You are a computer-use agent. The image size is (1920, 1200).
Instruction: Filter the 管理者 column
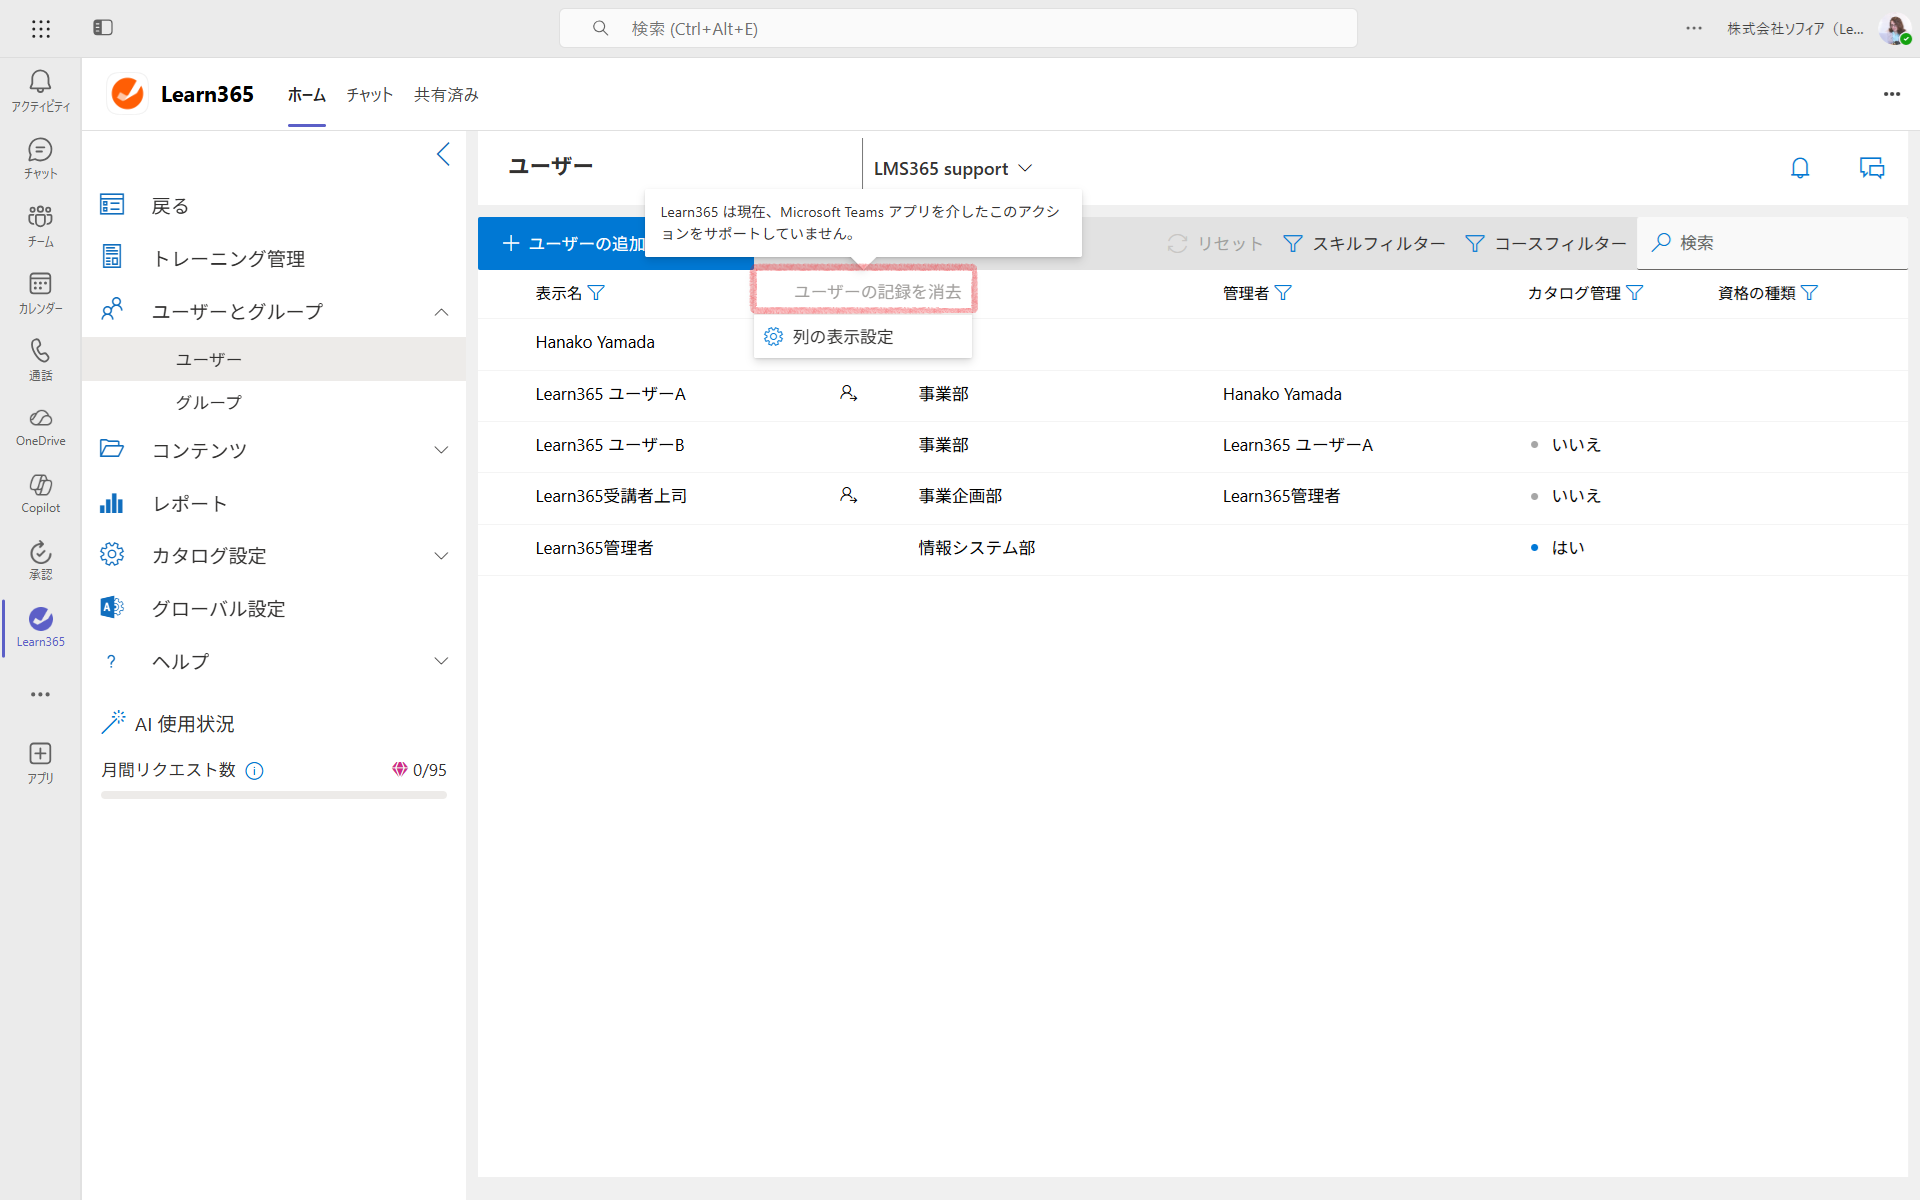point(1284,293)
